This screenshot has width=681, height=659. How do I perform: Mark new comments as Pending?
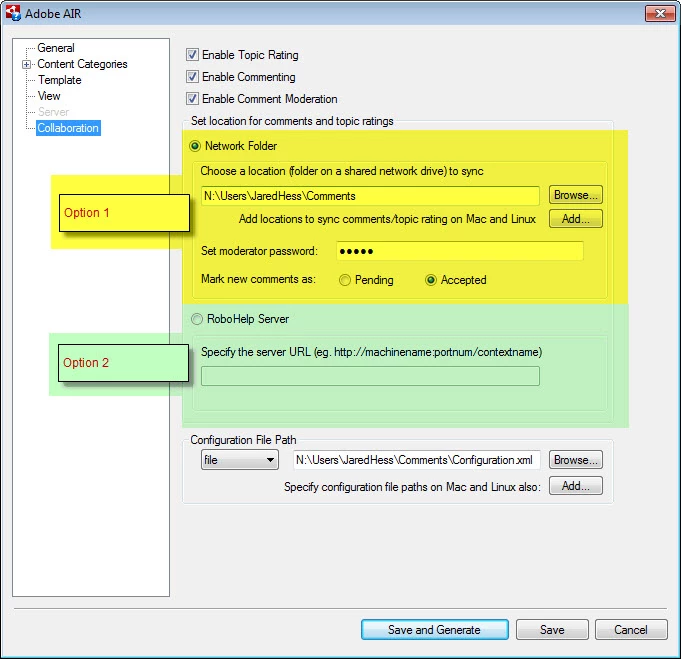tap(345, 280)
